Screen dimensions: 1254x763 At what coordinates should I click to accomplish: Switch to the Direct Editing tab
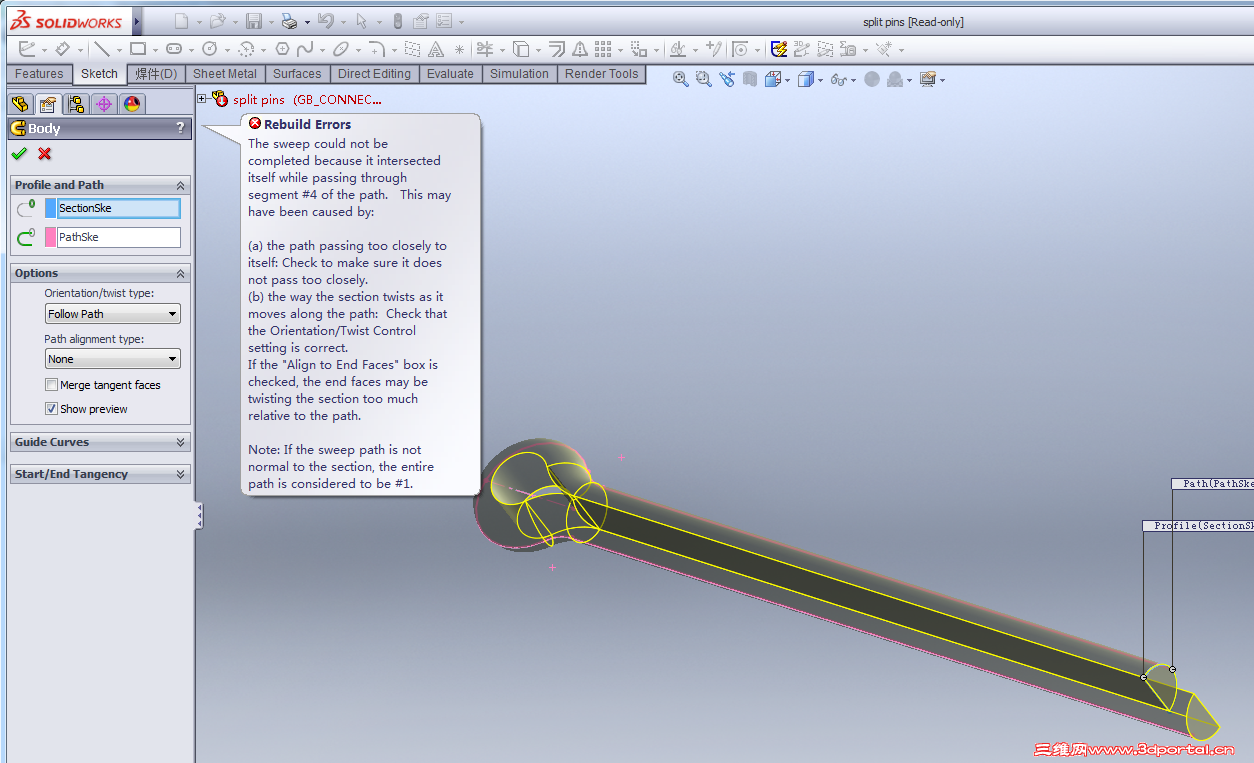(x=374, y=74)
